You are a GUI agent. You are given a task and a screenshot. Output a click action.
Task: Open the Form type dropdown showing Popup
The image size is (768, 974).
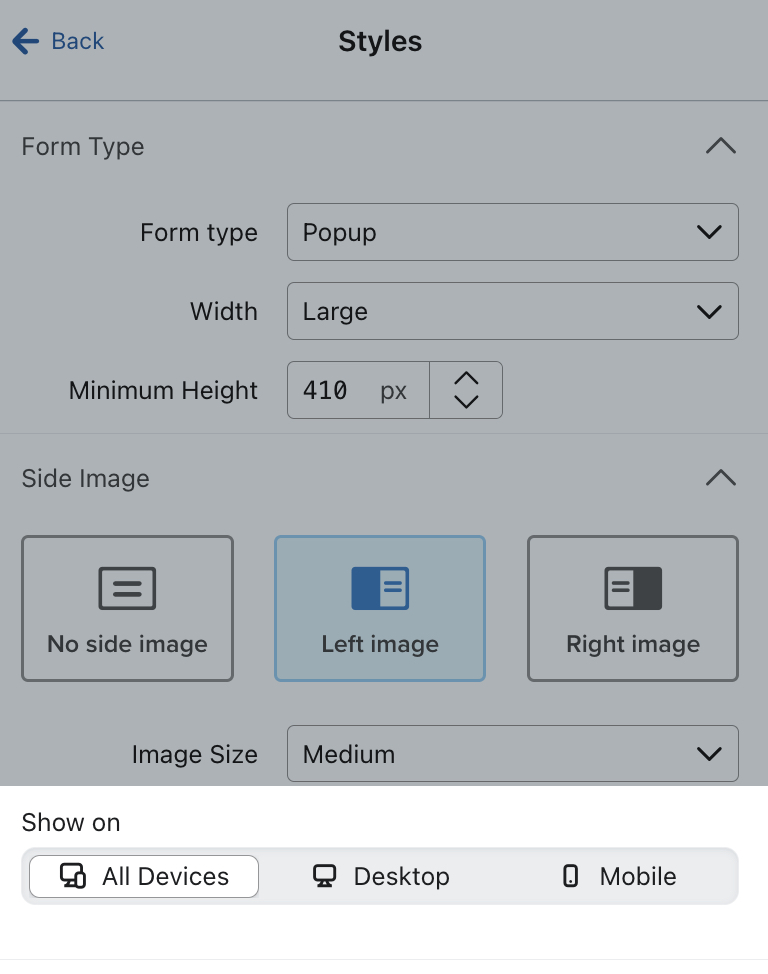coord(513,232)
